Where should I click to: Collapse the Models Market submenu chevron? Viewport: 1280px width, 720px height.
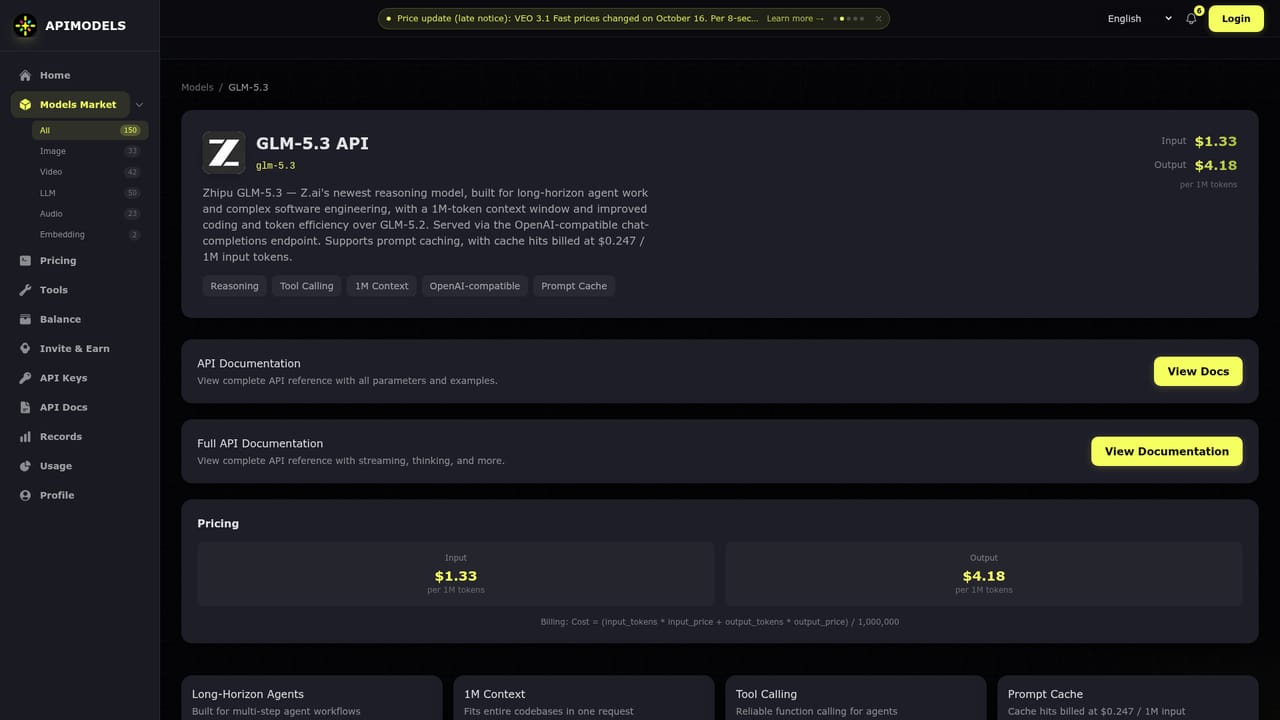[139, 104]
